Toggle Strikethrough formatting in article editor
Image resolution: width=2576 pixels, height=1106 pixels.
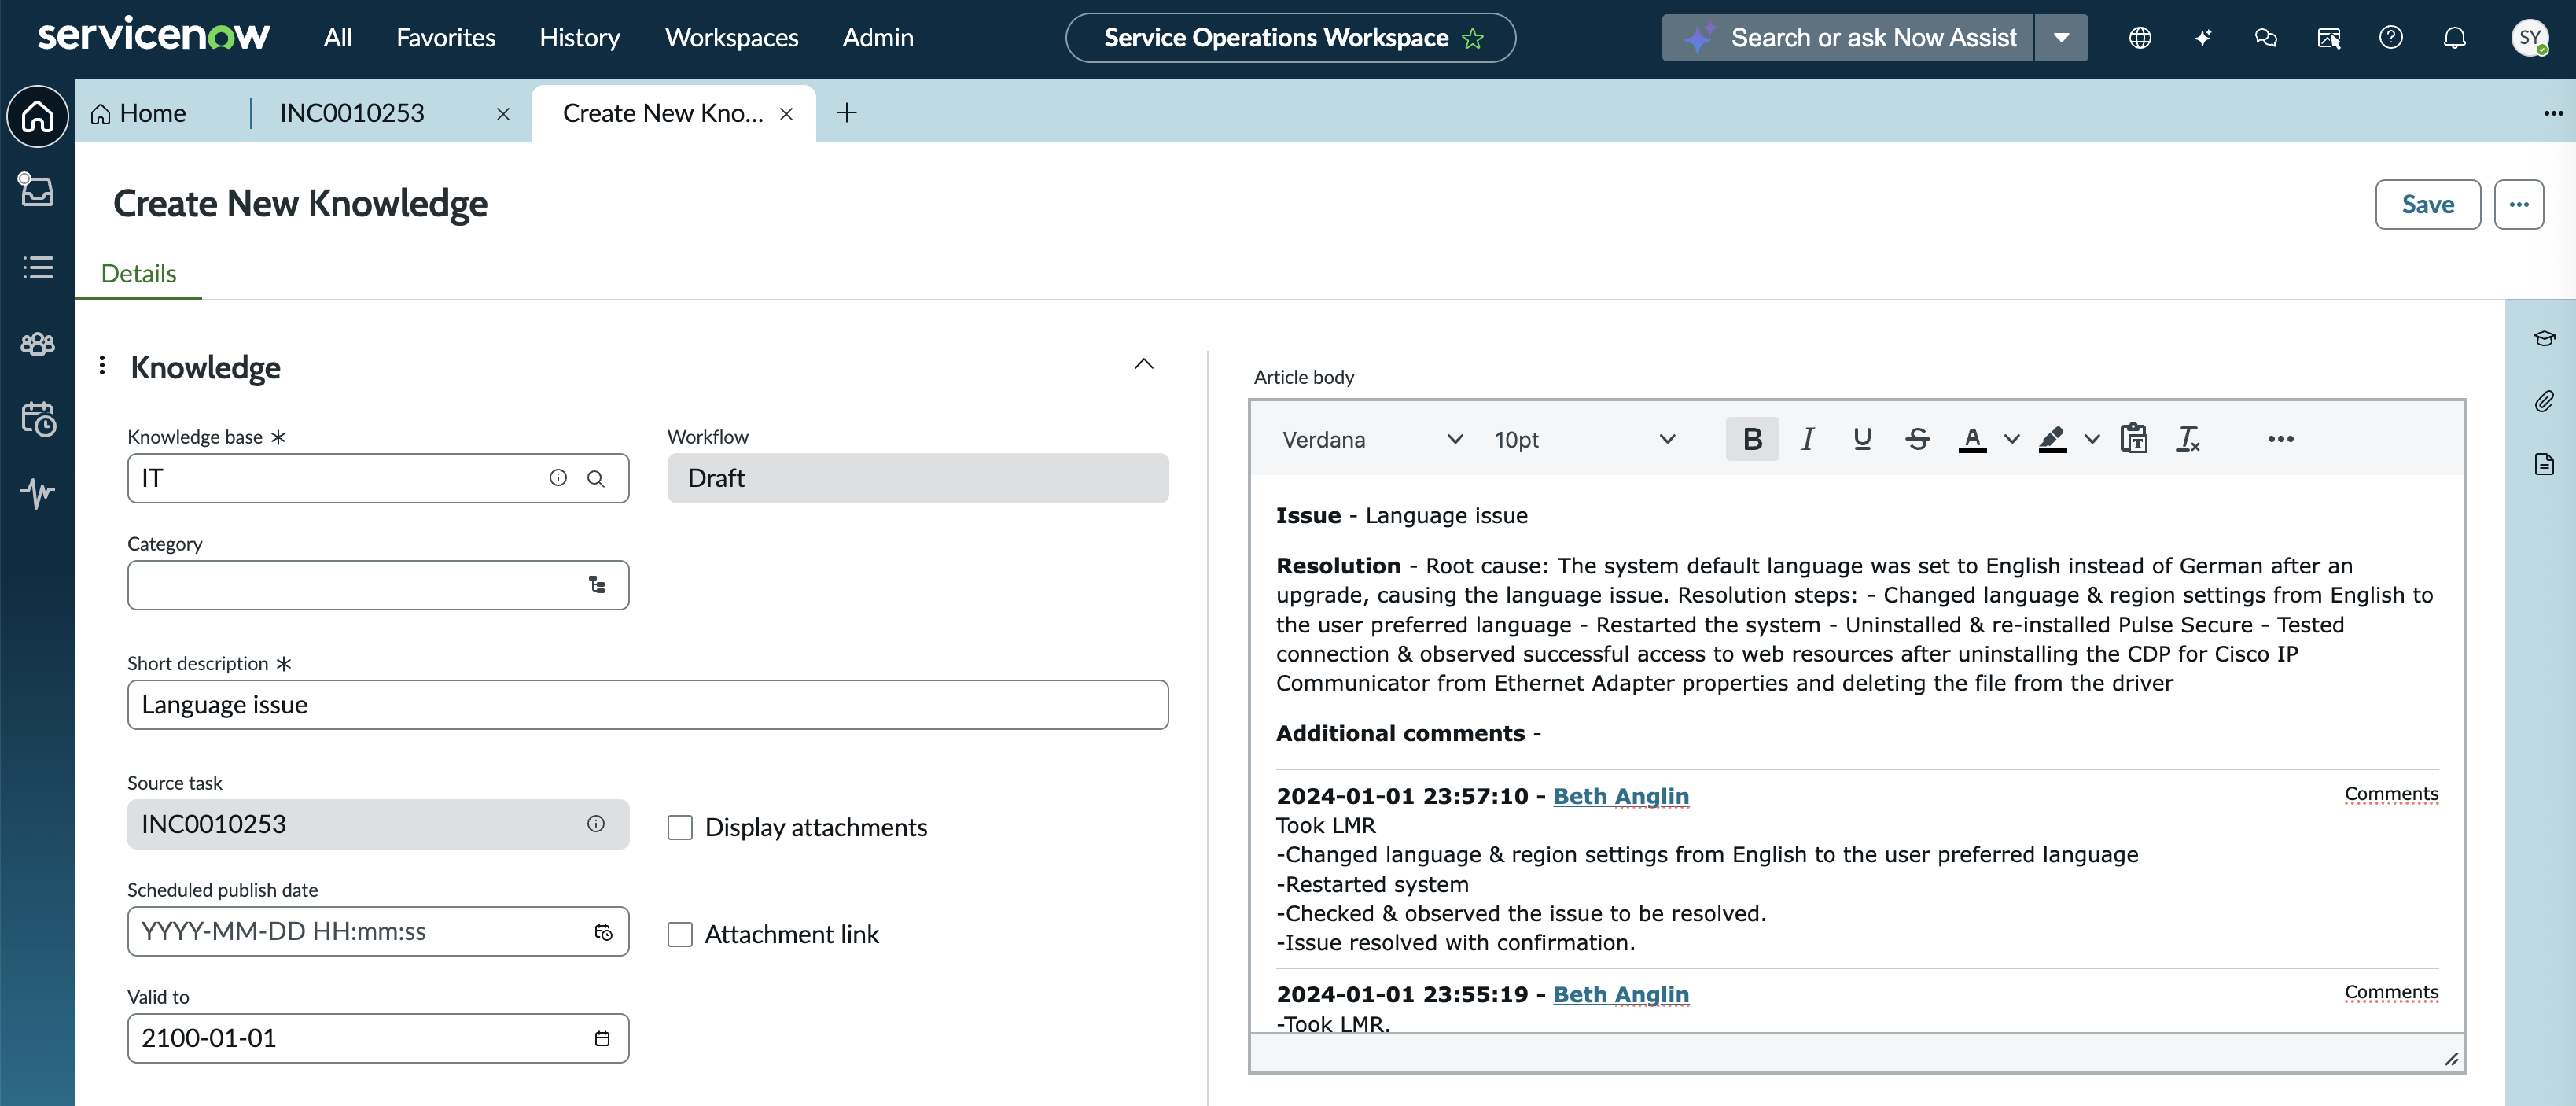click(1917, 439)
